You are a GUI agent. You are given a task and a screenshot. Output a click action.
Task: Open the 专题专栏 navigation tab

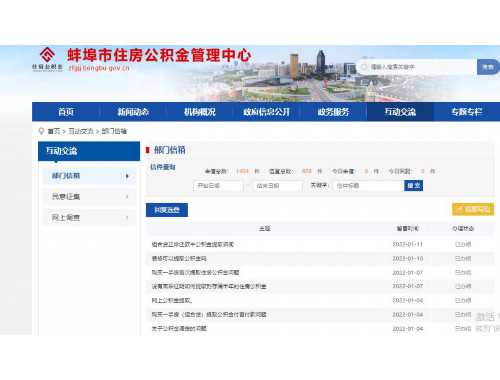tap(467, 112)
